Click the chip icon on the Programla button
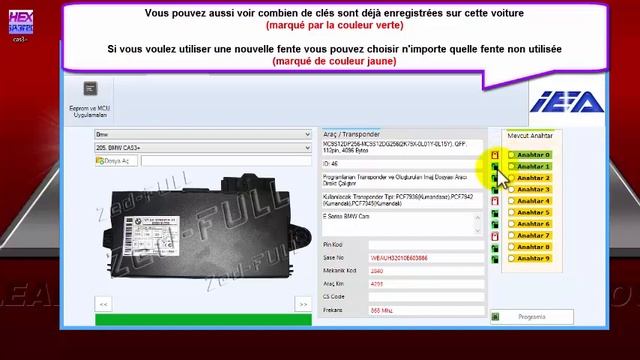 click(x=496, y=317)
